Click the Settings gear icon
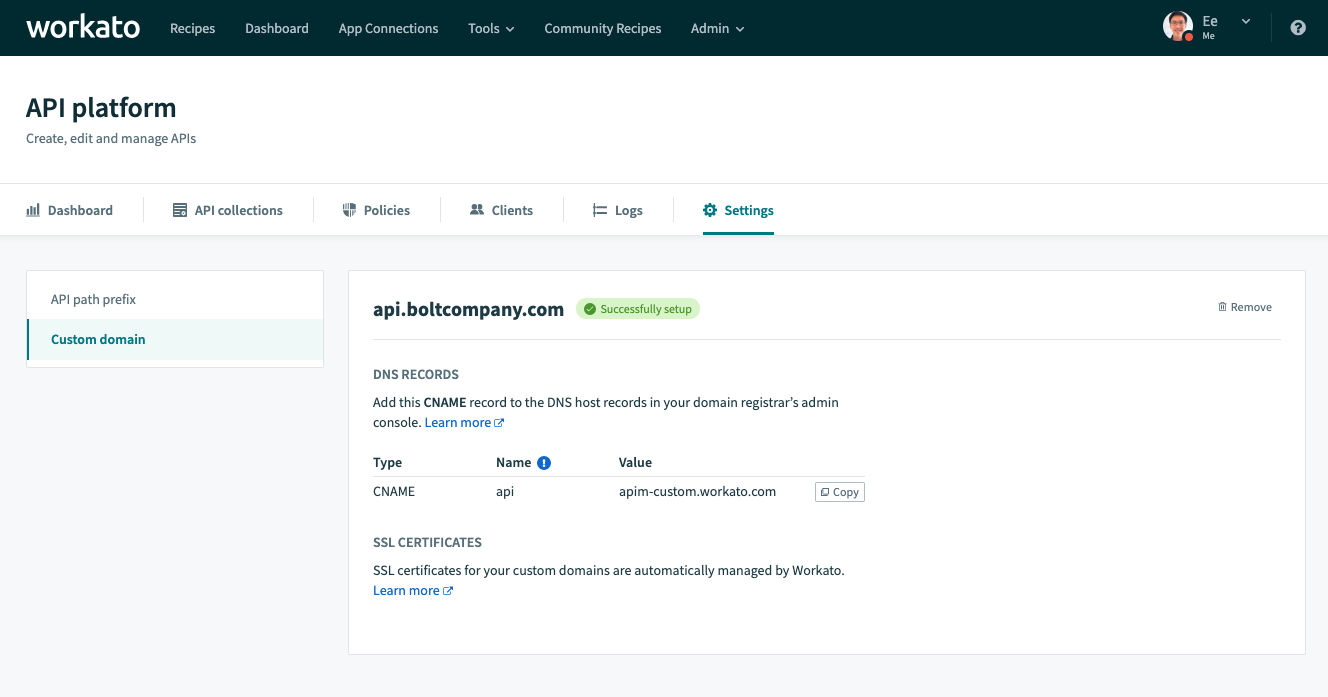 click(710, 210)
